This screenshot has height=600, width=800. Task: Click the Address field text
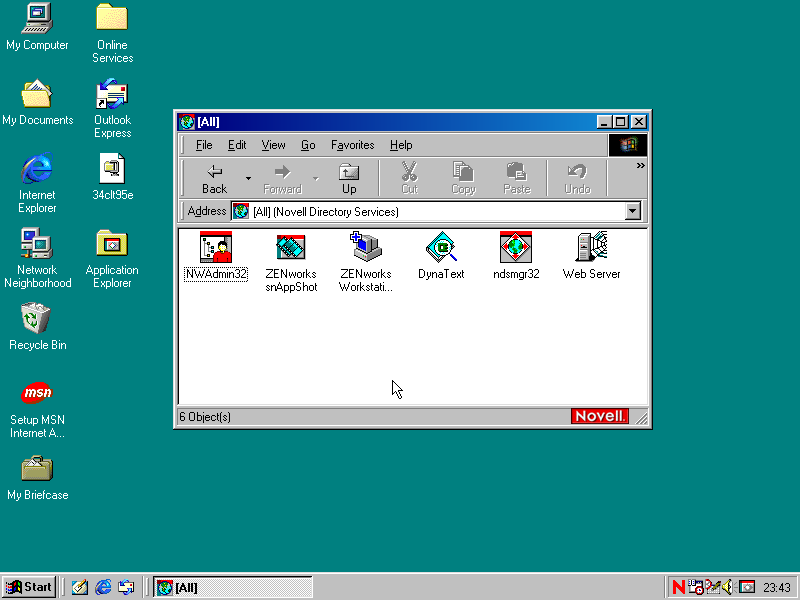click(x=326, y=211)
